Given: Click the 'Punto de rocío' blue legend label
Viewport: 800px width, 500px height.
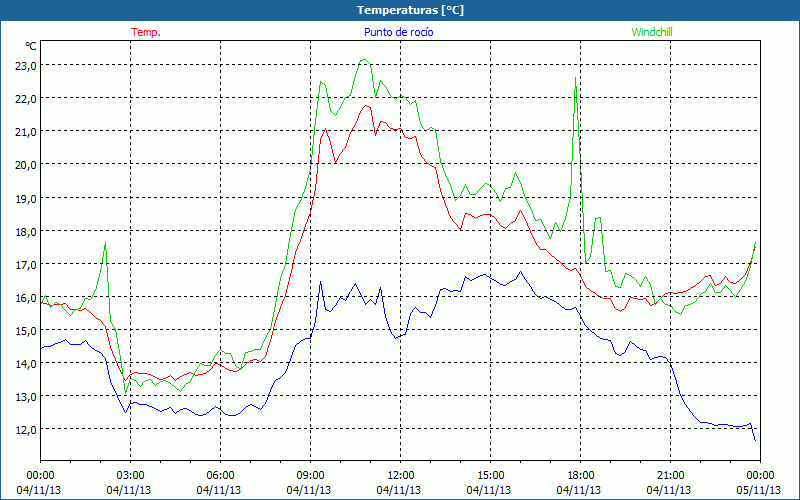Looking at the screenshot, I should click(x=398, y=32).
